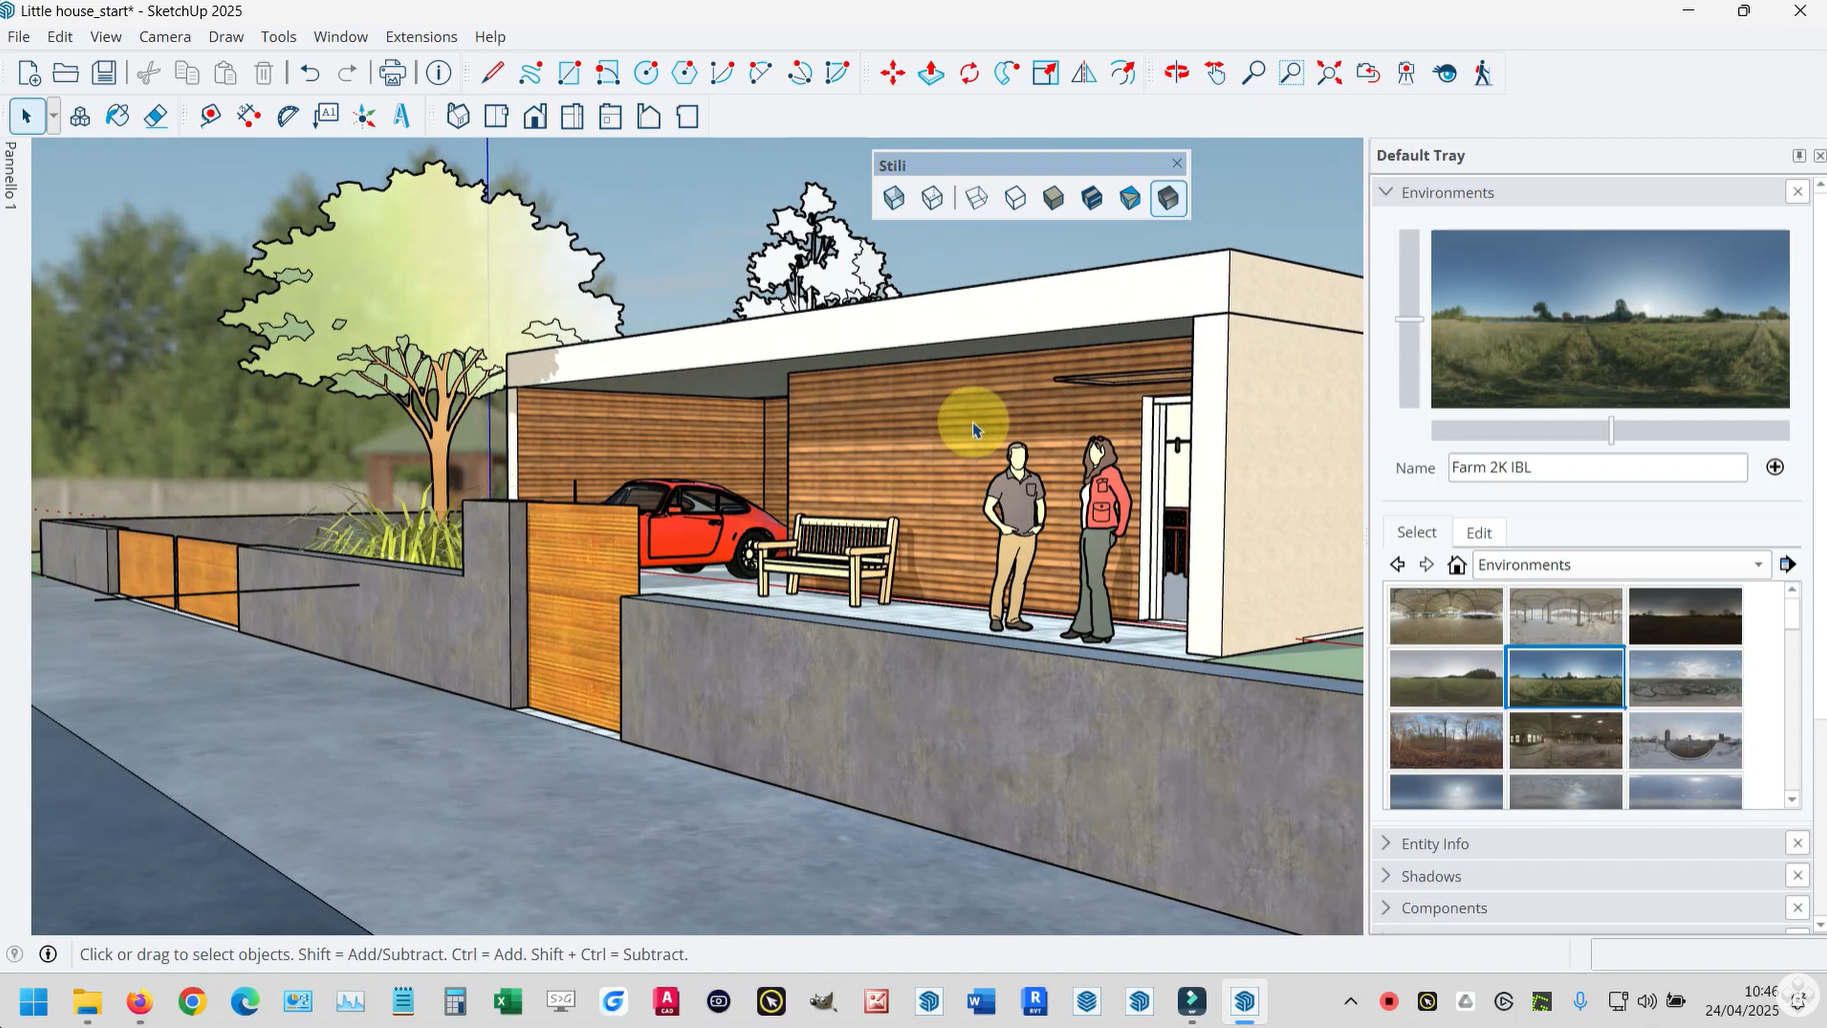
Task: Toggle X-Ray face style in Stili
Action: coord(894,198)
